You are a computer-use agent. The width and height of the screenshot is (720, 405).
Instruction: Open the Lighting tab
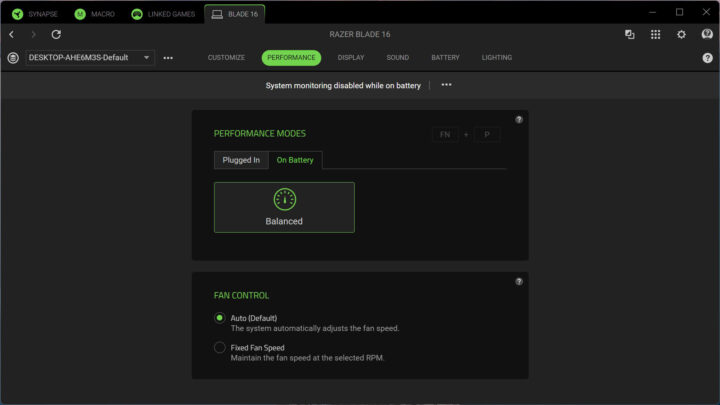coord(496,58)
